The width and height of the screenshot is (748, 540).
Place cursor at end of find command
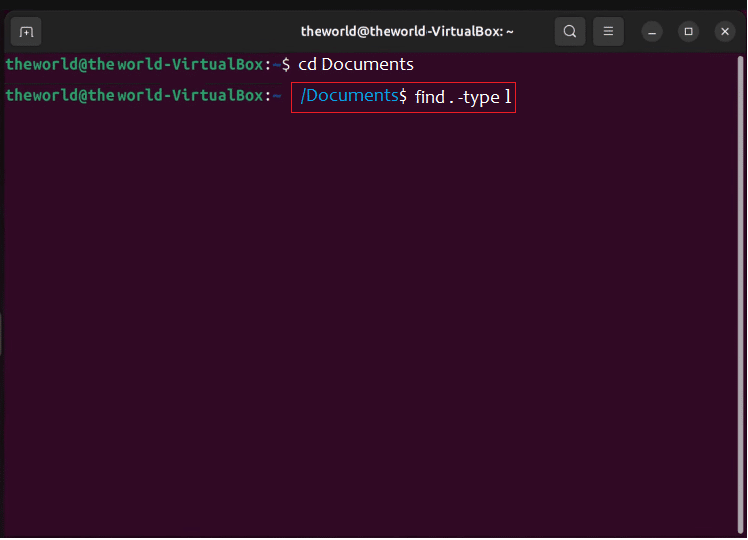512,97
